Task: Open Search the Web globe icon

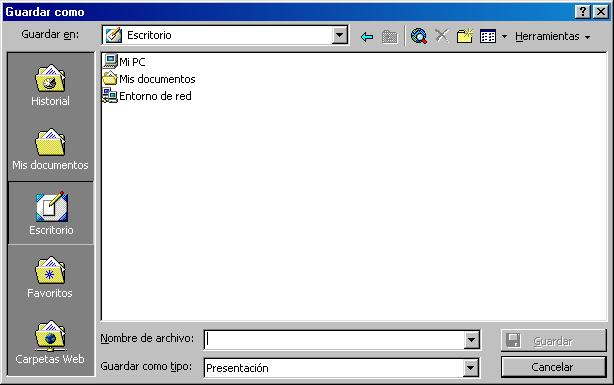Action: 419,36
